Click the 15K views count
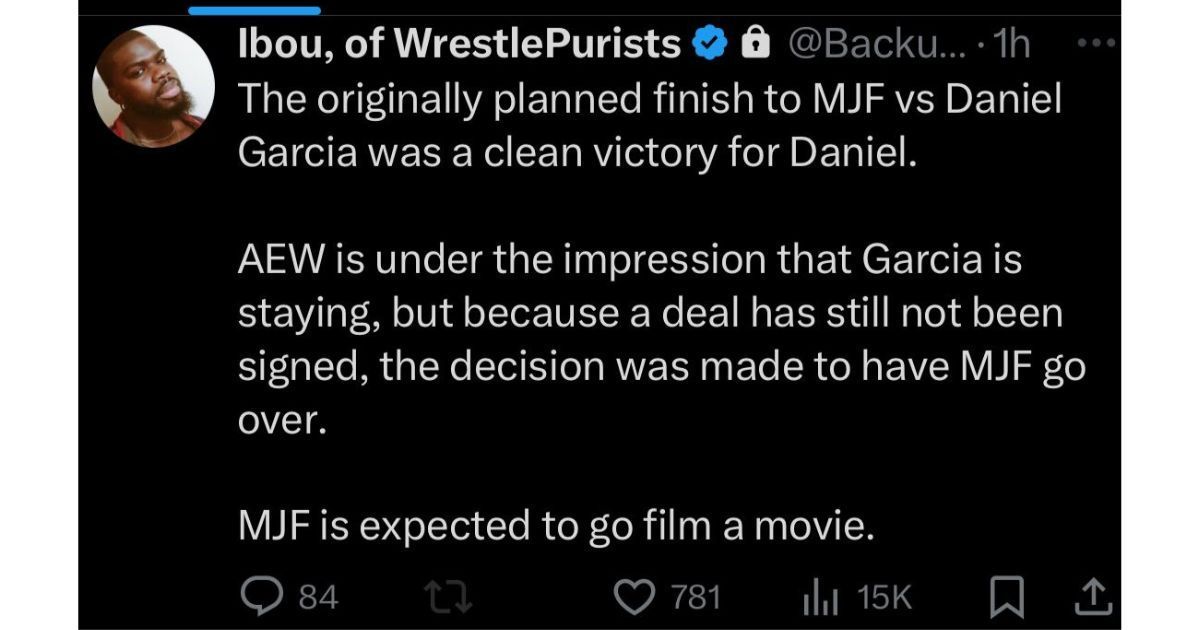The width and height of the screenshot is (1200, 630). tap(885, 598)
